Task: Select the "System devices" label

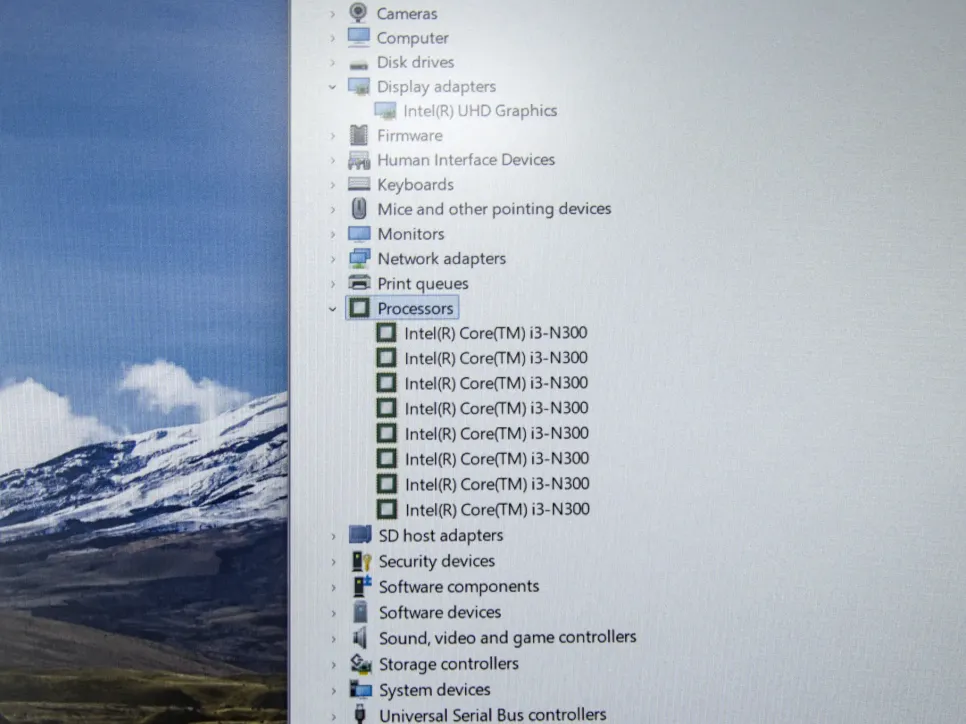Action: [434, 690]
